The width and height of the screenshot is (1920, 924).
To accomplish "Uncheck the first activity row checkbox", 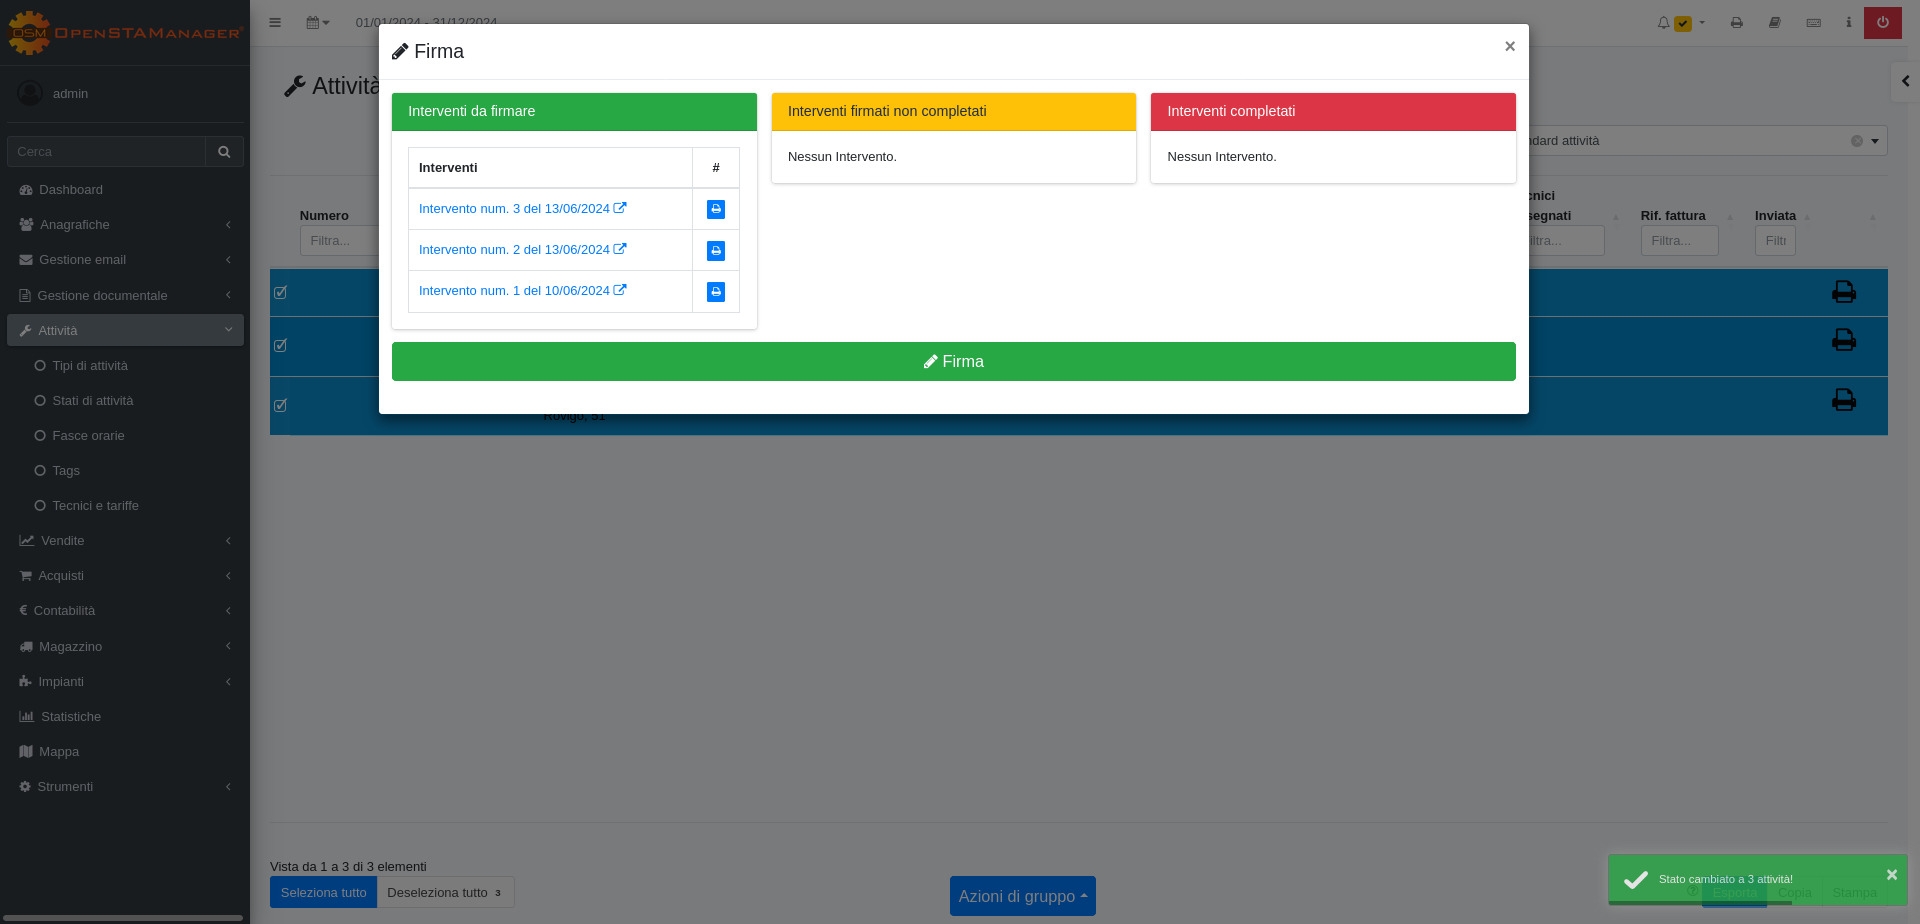I will click(281, 293).
